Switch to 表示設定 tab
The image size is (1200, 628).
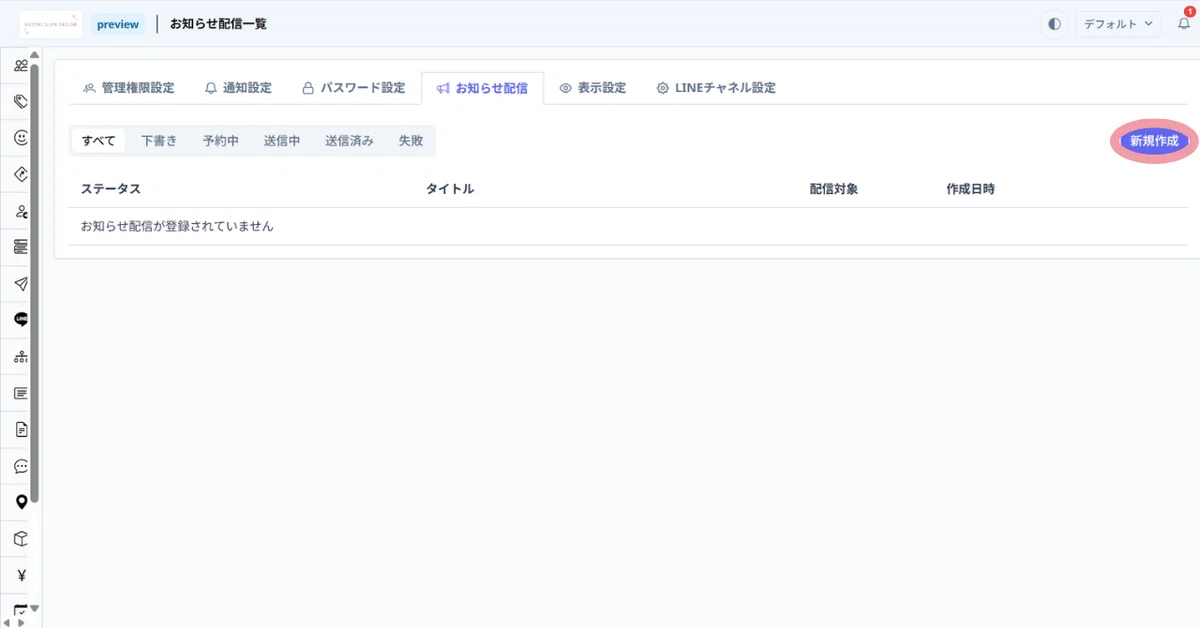tap(592, 88)
